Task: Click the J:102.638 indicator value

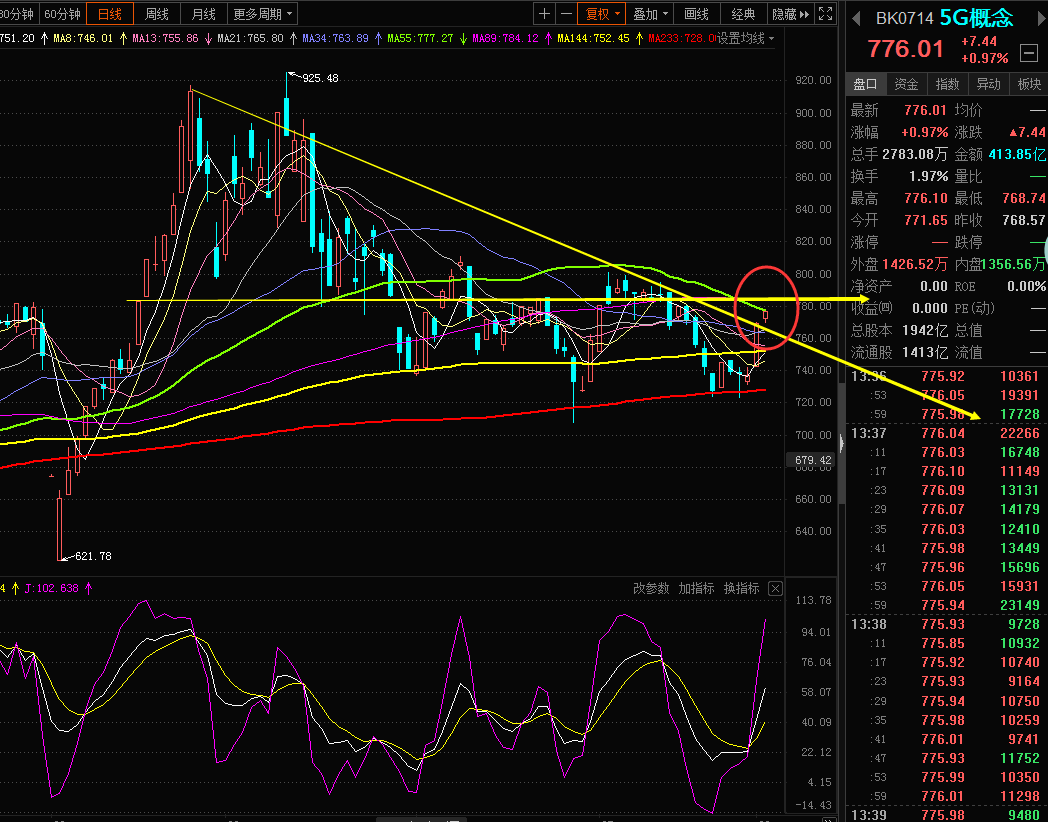Action: point(51,588)
